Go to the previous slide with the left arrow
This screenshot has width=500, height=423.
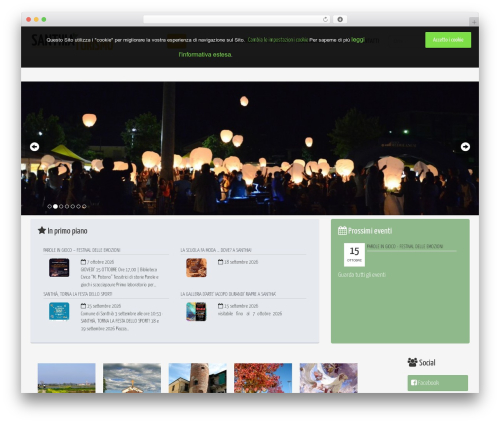pos(34,147)
